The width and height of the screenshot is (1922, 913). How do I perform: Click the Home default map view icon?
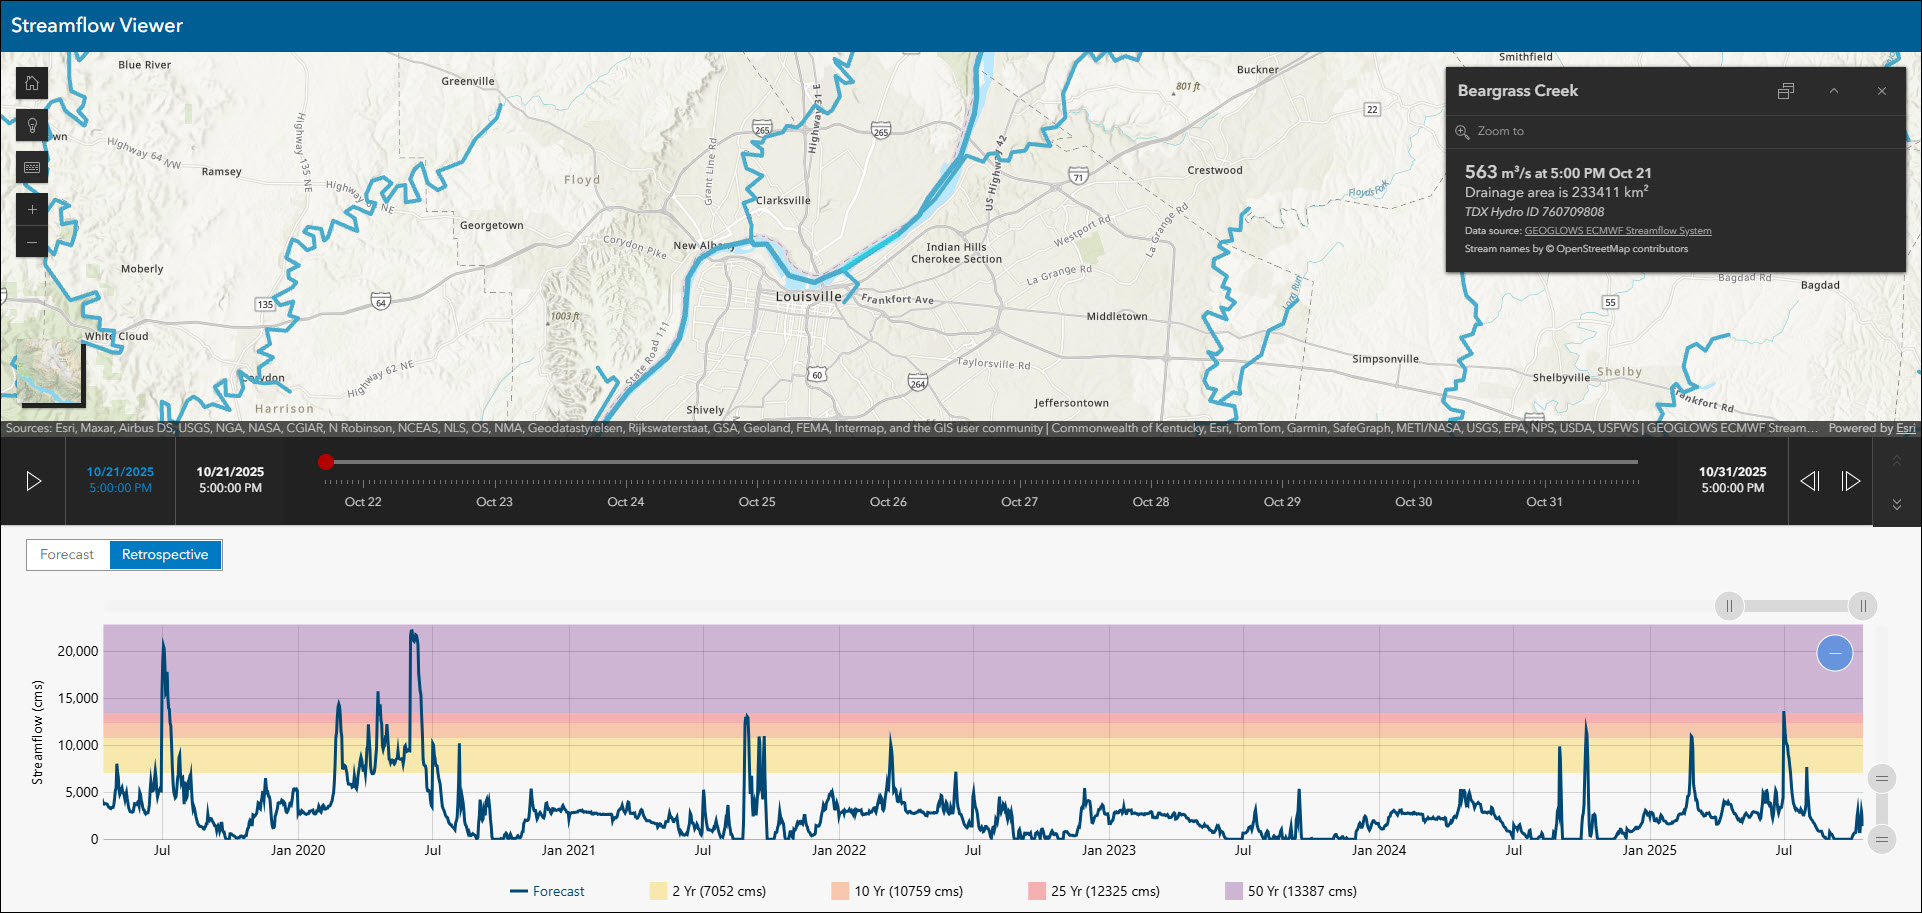32,83
